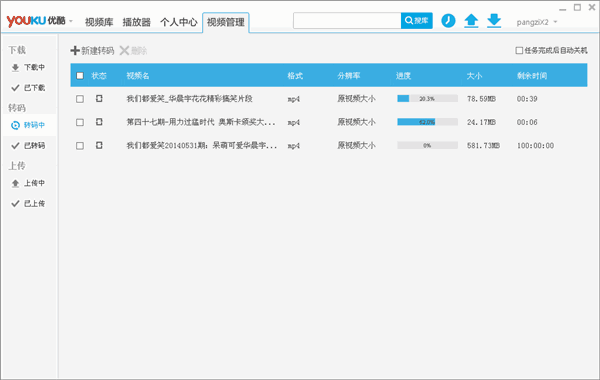Click the 0% progress bar
The width and height of the screenshot is (600, 380).
(x=427, y=145)
